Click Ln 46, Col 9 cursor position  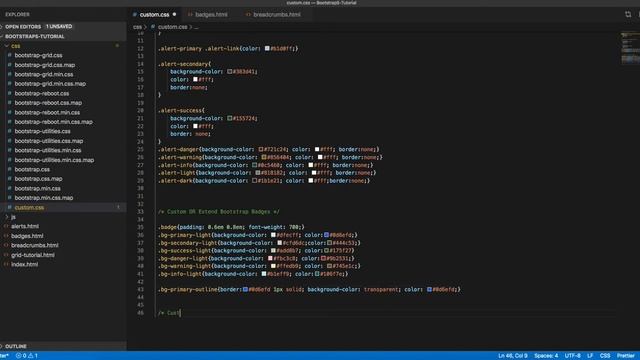[513, 356]
